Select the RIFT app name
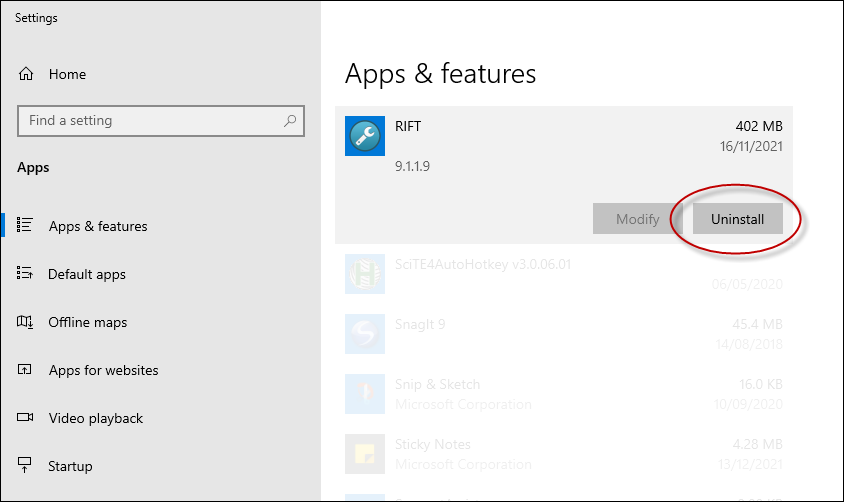844x502 pixels. tap(408, 126)
